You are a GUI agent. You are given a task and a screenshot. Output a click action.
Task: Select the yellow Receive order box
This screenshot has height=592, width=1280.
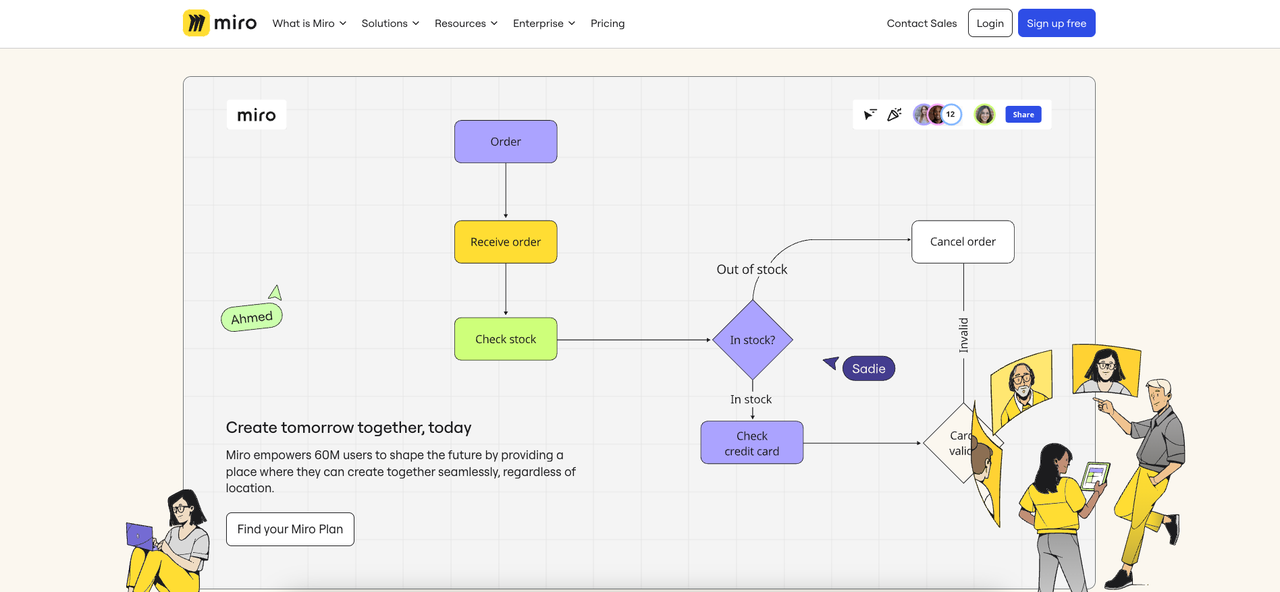coord(506,242)
